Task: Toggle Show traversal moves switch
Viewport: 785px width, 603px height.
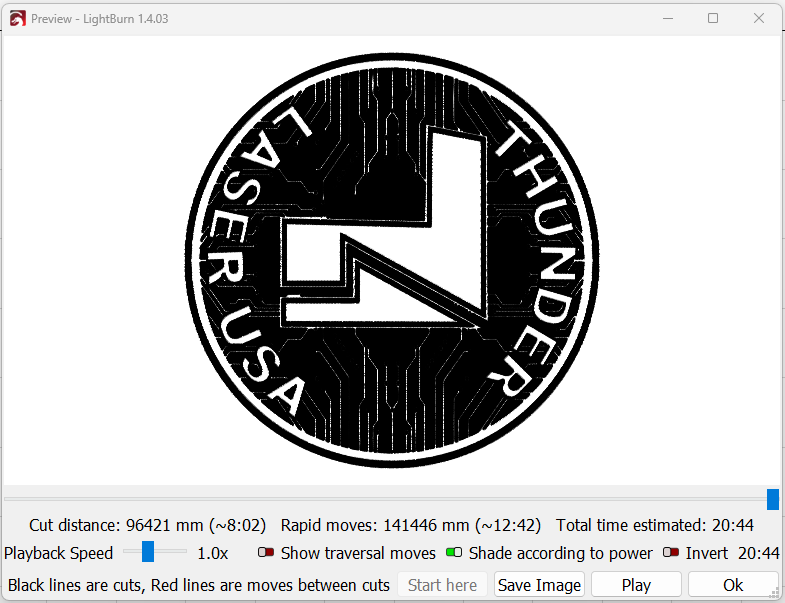Action: (x=266, y=552)
